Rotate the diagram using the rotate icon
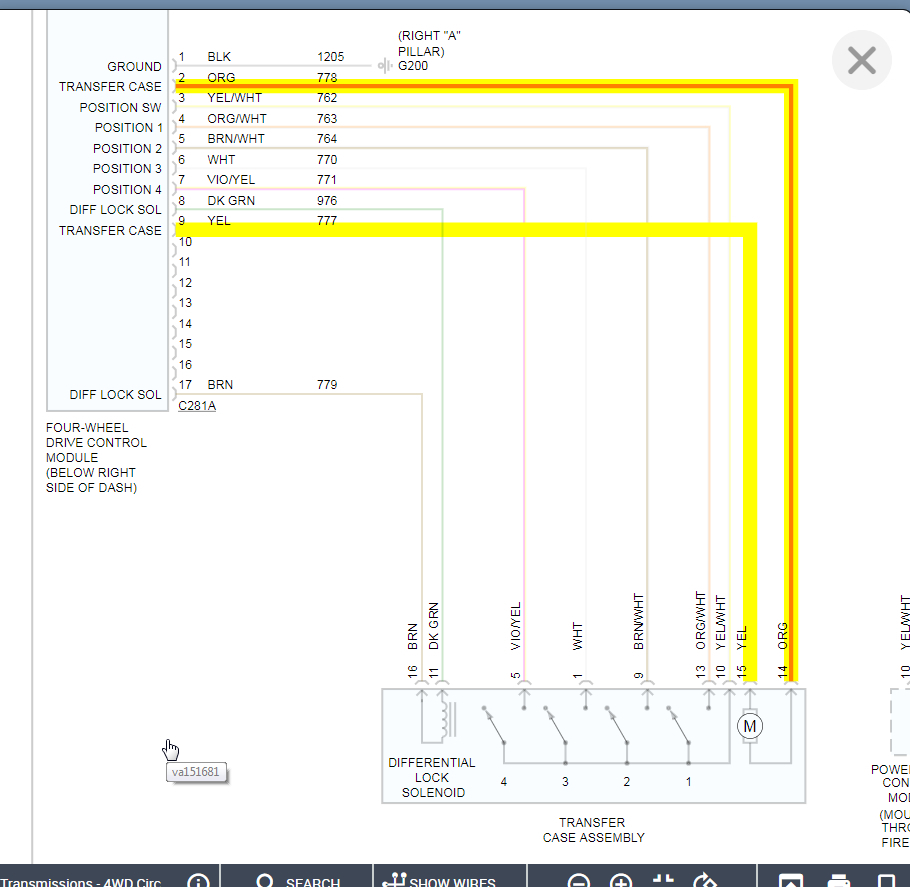This screenshot has height=887, width=910. 705,881
